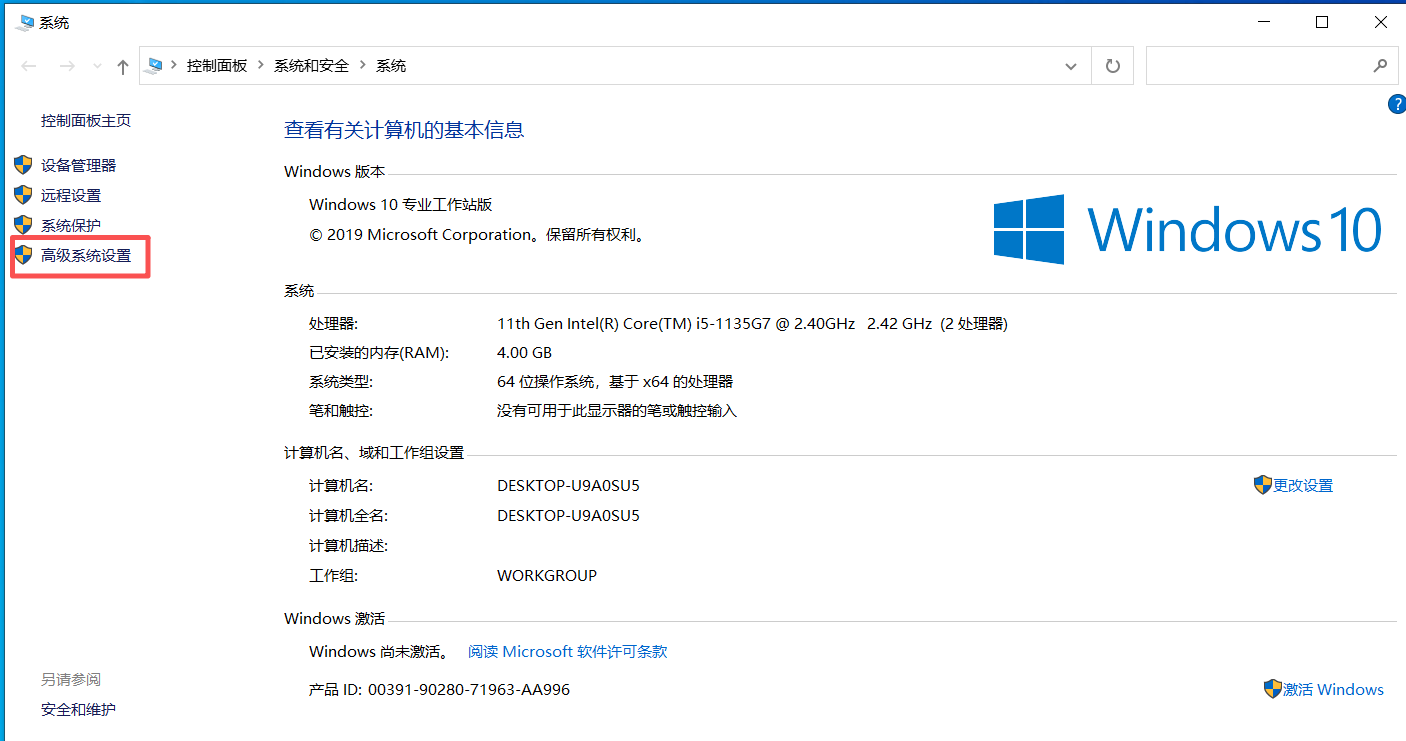
Task: Expand chevron after 控制面板 breadcrumb
Action: point(261,66)
